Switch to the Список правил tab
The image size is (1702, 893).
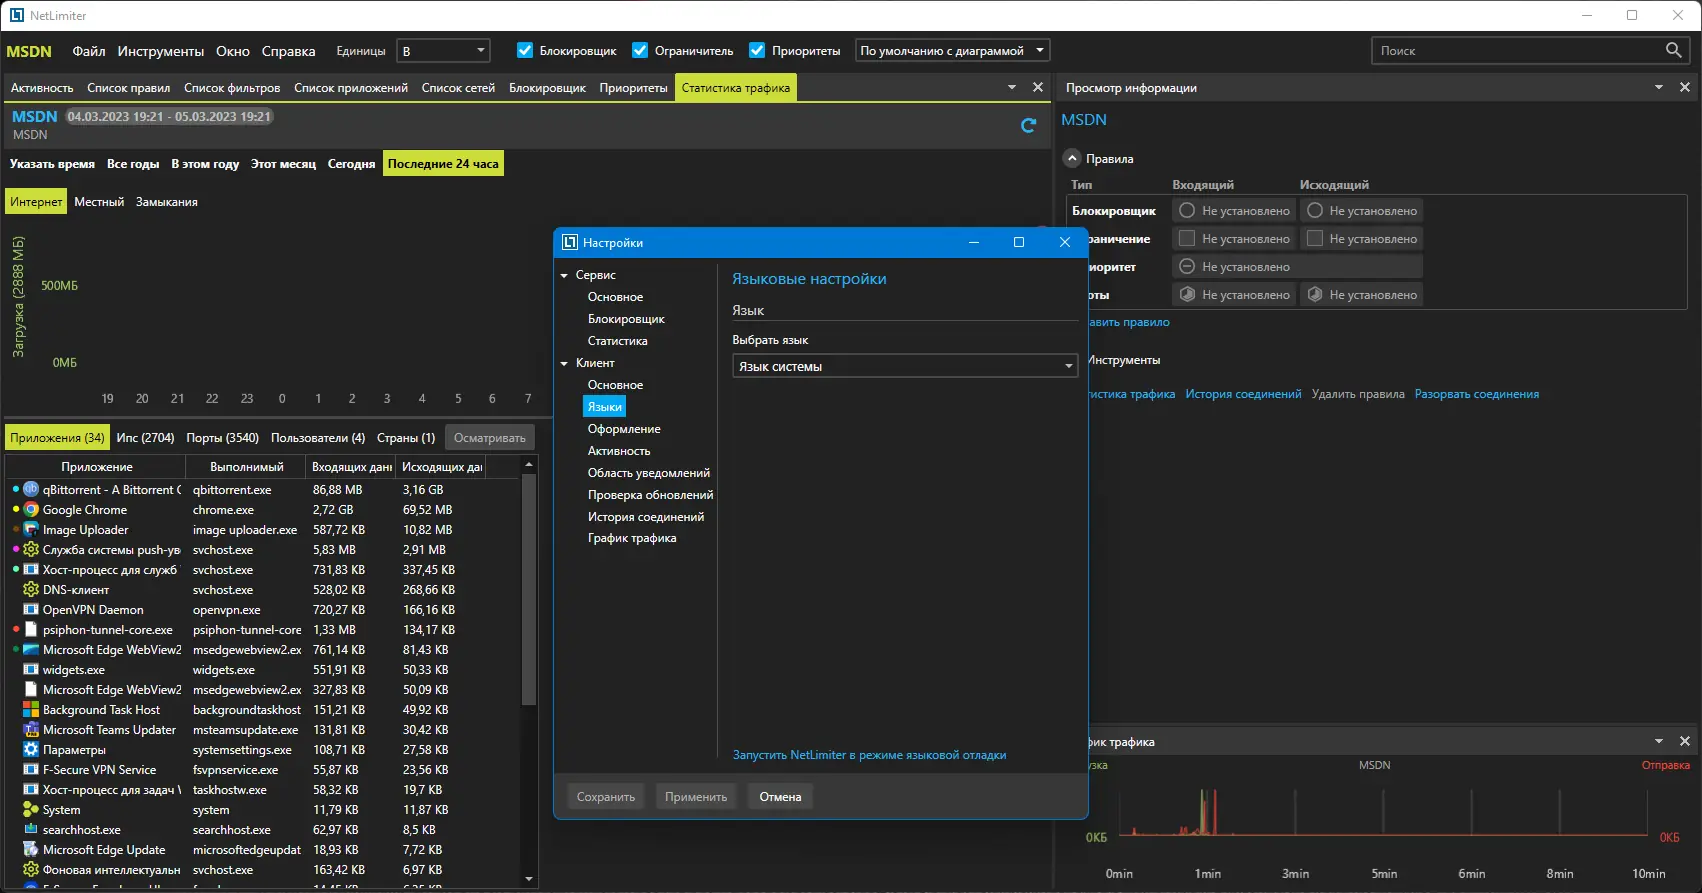coord(128,88)
